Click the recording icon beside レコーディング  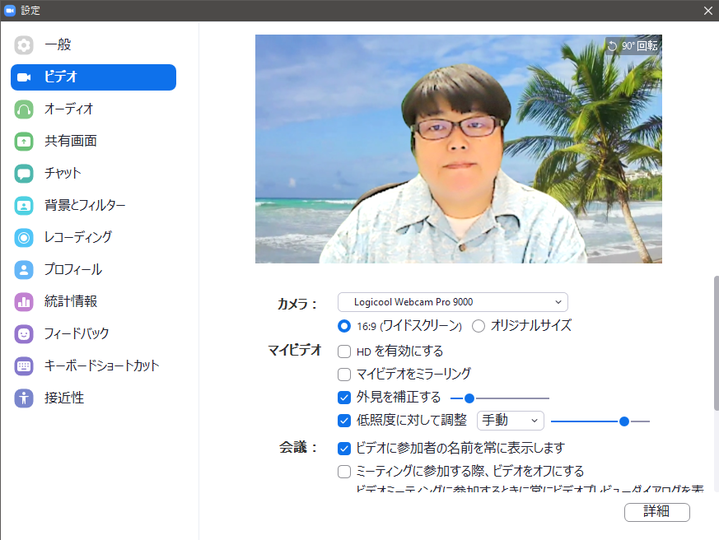click(x=24, y=237)
